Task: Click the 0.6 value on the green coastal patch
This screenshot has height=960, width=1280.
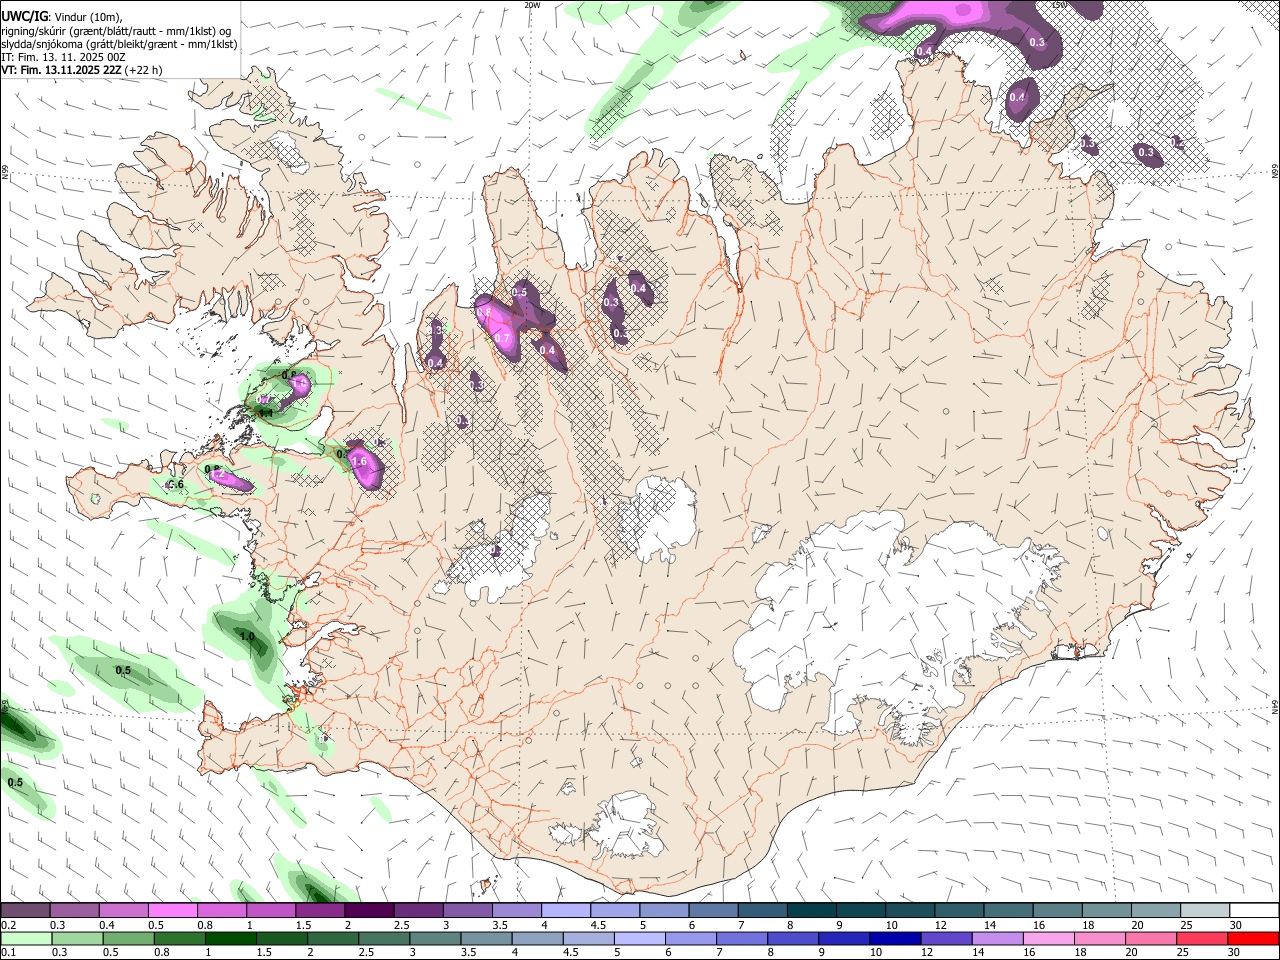Action: 176,484
